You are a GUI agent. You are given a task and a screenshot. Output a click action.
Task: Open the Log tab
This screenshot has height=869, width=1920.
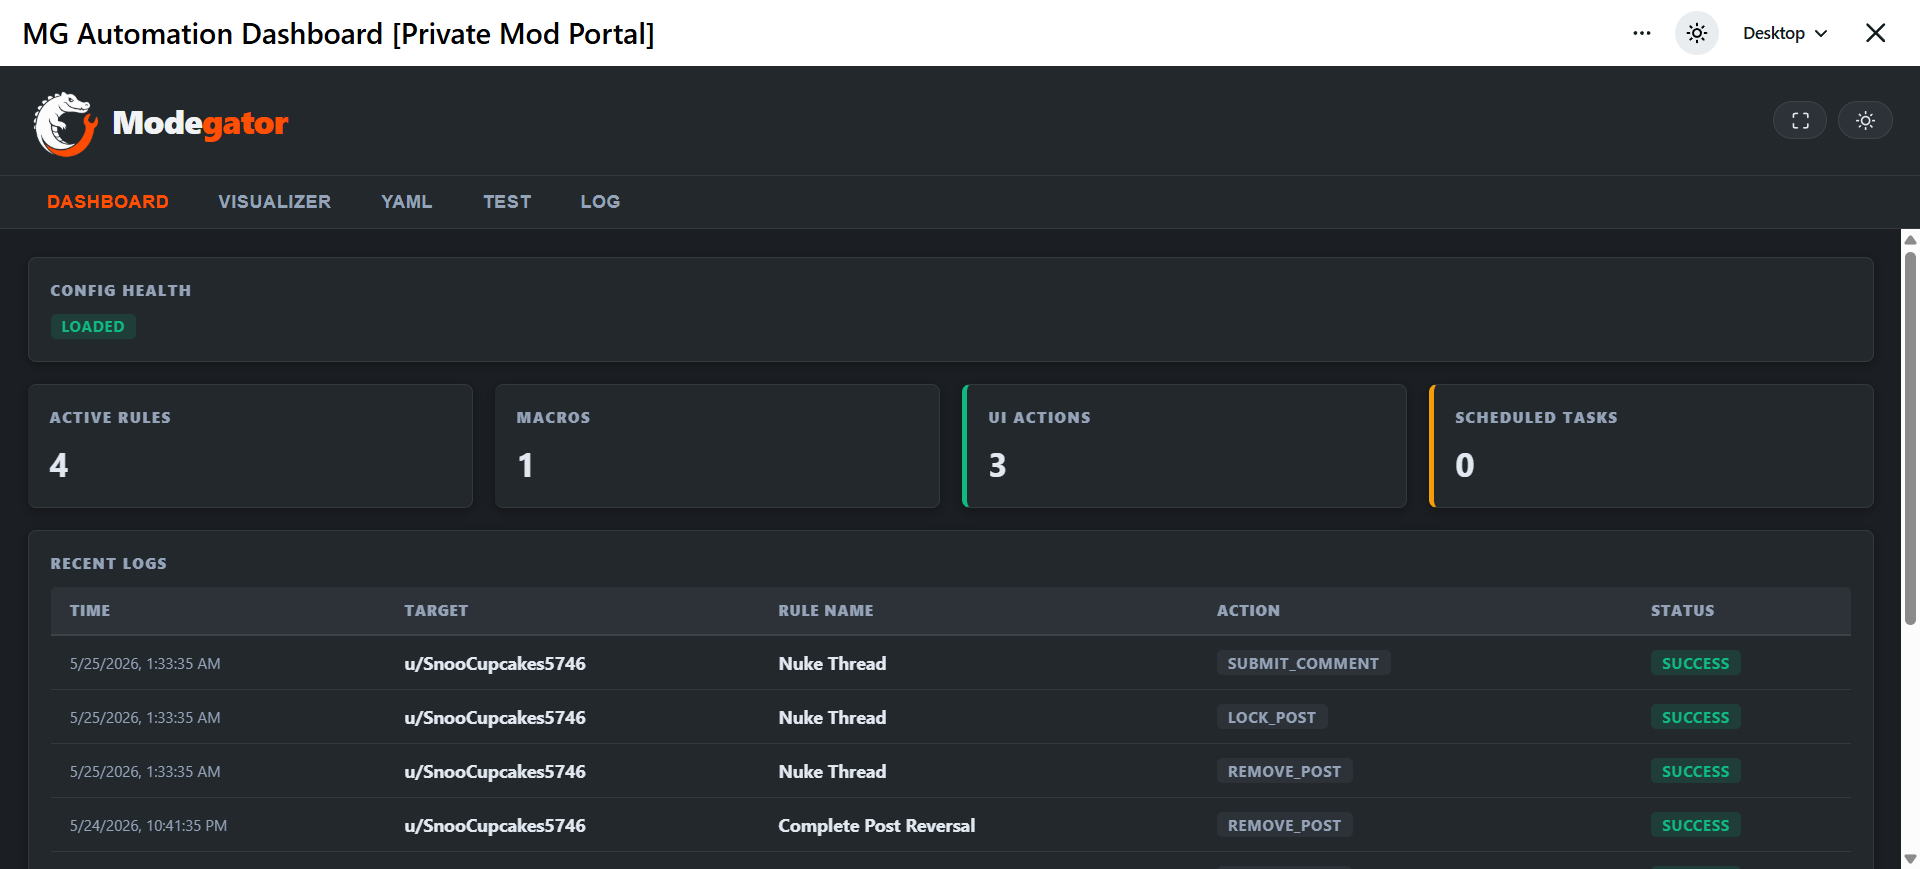point(600,202)
